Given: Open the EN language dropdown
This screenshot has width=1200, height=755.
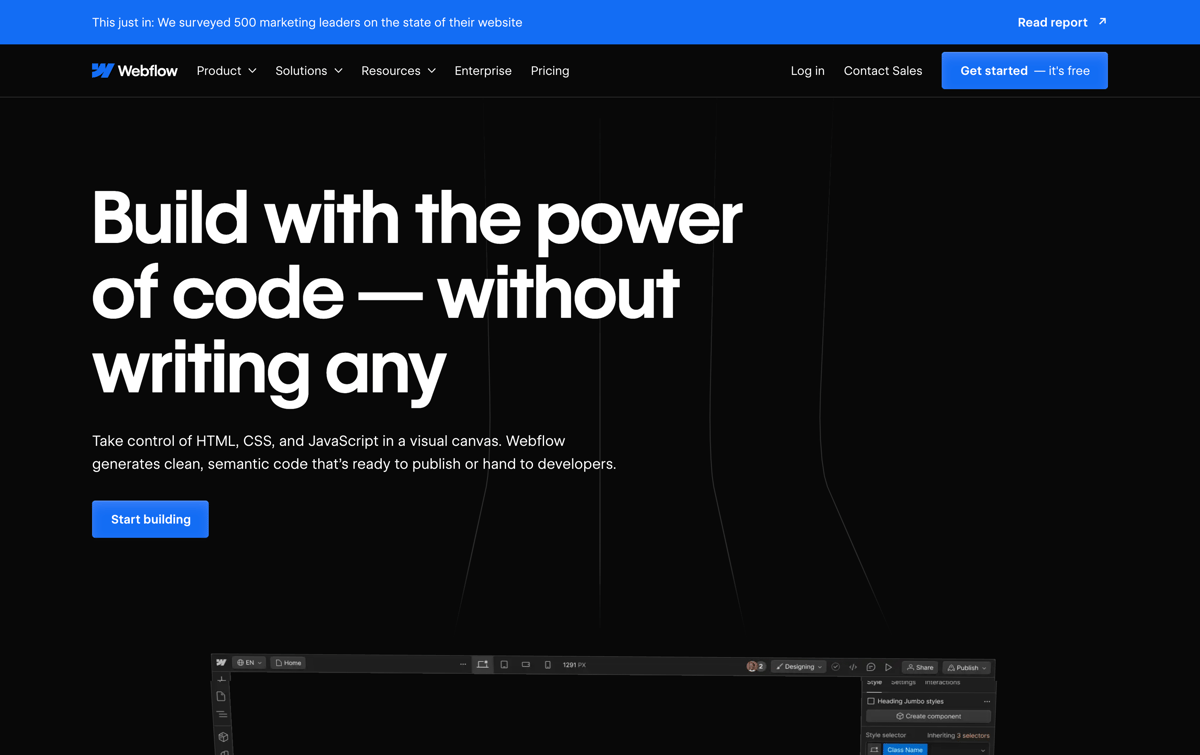Looking at the screenshot, I should click(x=249, y=662).
